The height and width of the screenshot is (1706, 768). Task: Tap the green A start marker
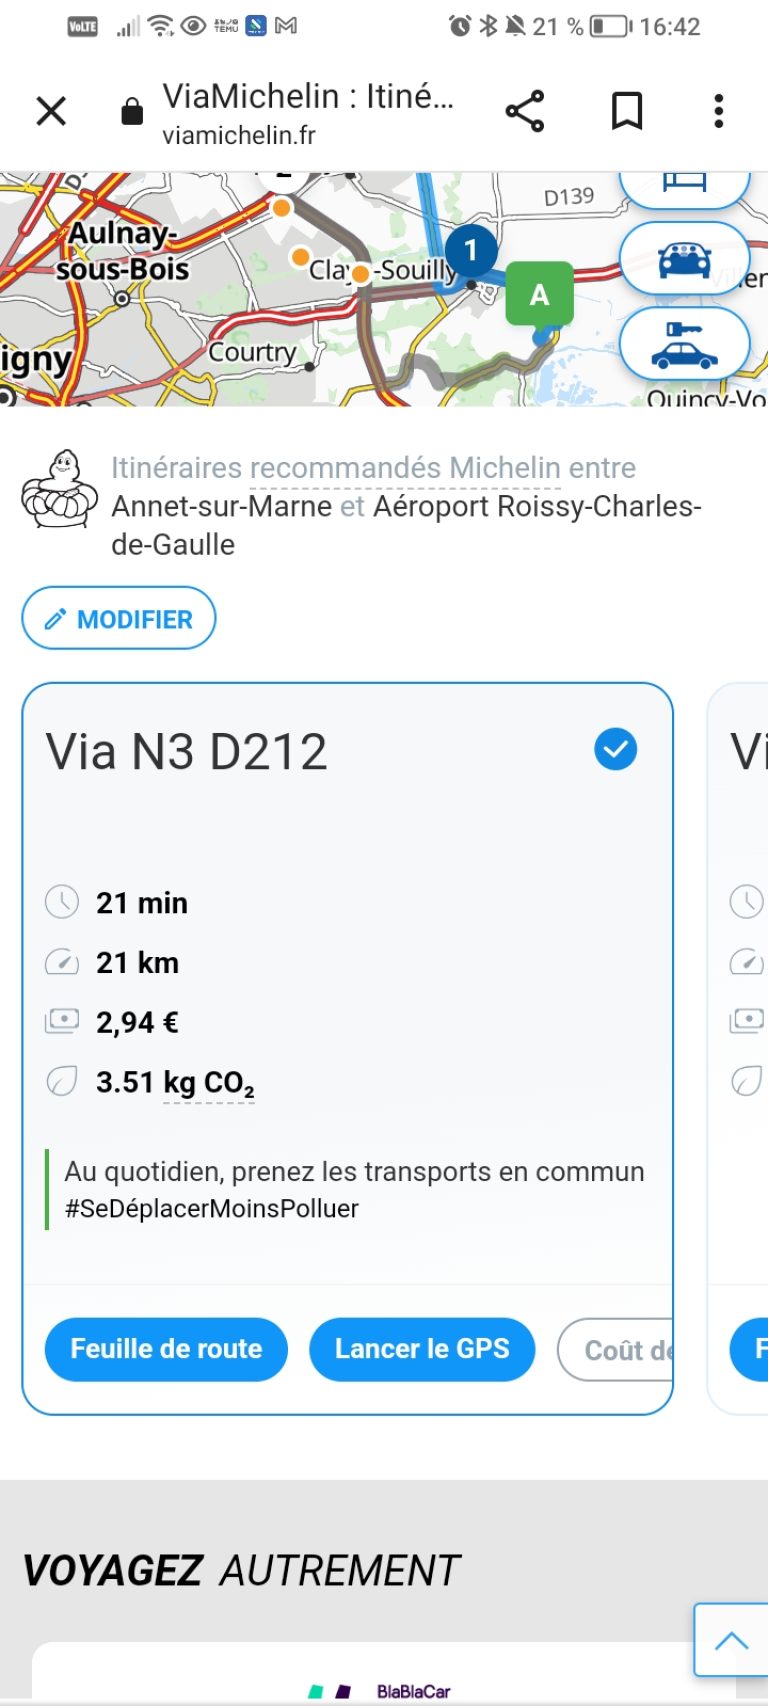(539, 294)
